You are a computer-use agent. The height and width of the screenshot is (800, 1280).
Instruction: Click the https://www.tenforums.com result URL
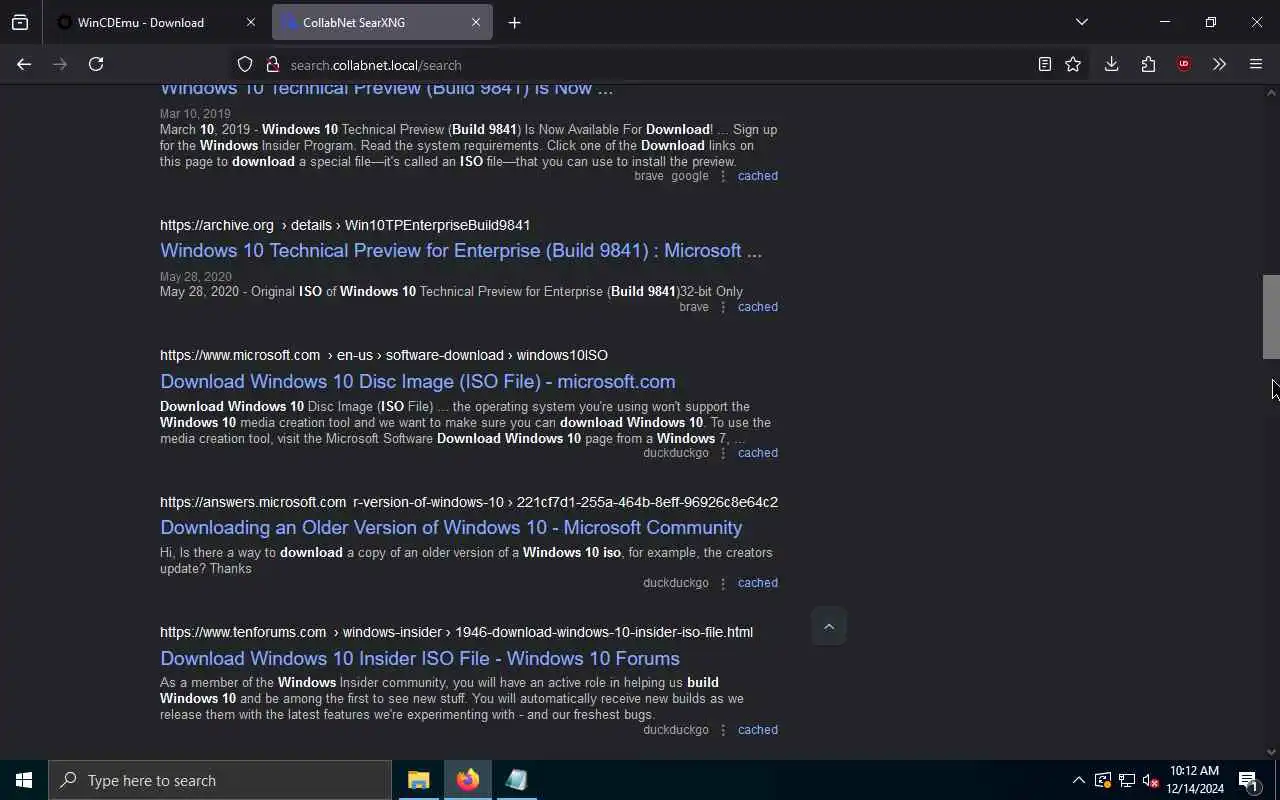[x=456, y=632]
